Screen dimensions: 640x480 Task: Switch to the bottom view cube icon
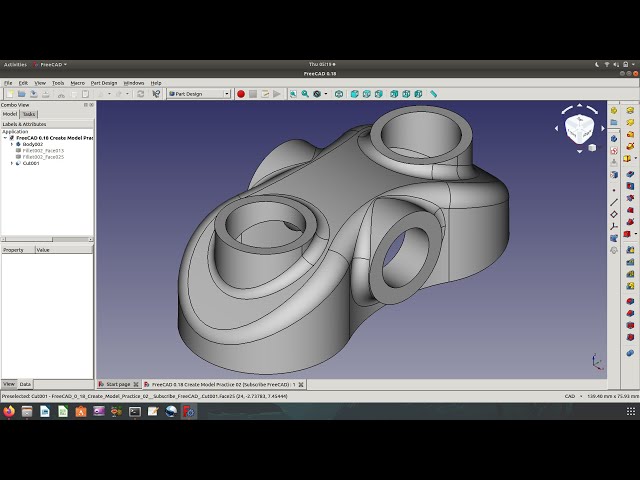(x=406, y=94)
